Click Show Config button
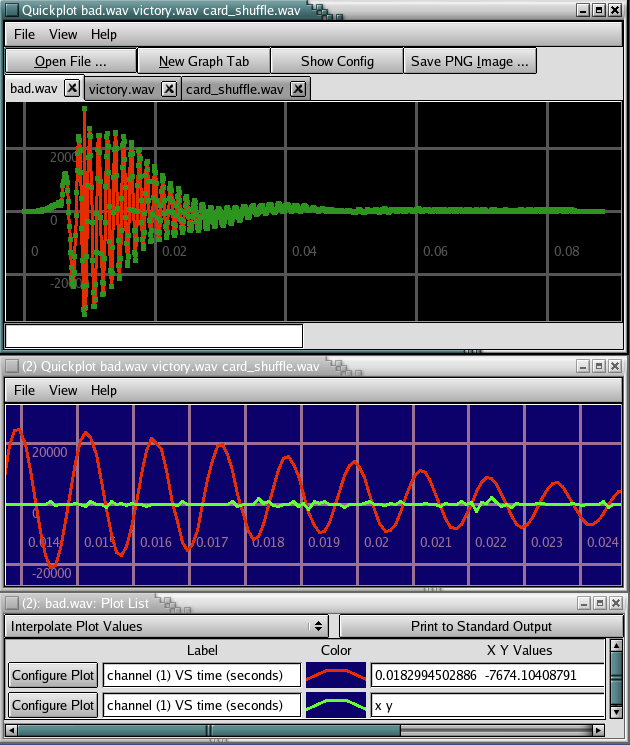Image resolution: width=630 pixels, height=745 pixels. pyautogui.click(x=337, y=61)
